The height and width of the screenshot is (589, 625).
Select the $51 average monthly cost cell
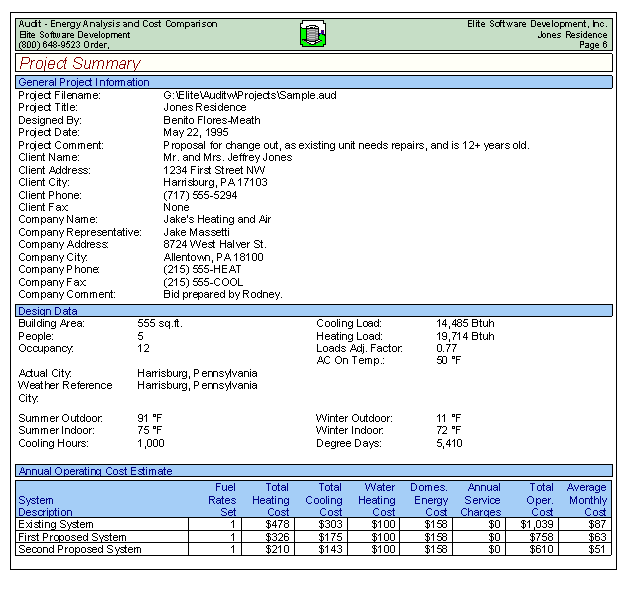(596, 549)
